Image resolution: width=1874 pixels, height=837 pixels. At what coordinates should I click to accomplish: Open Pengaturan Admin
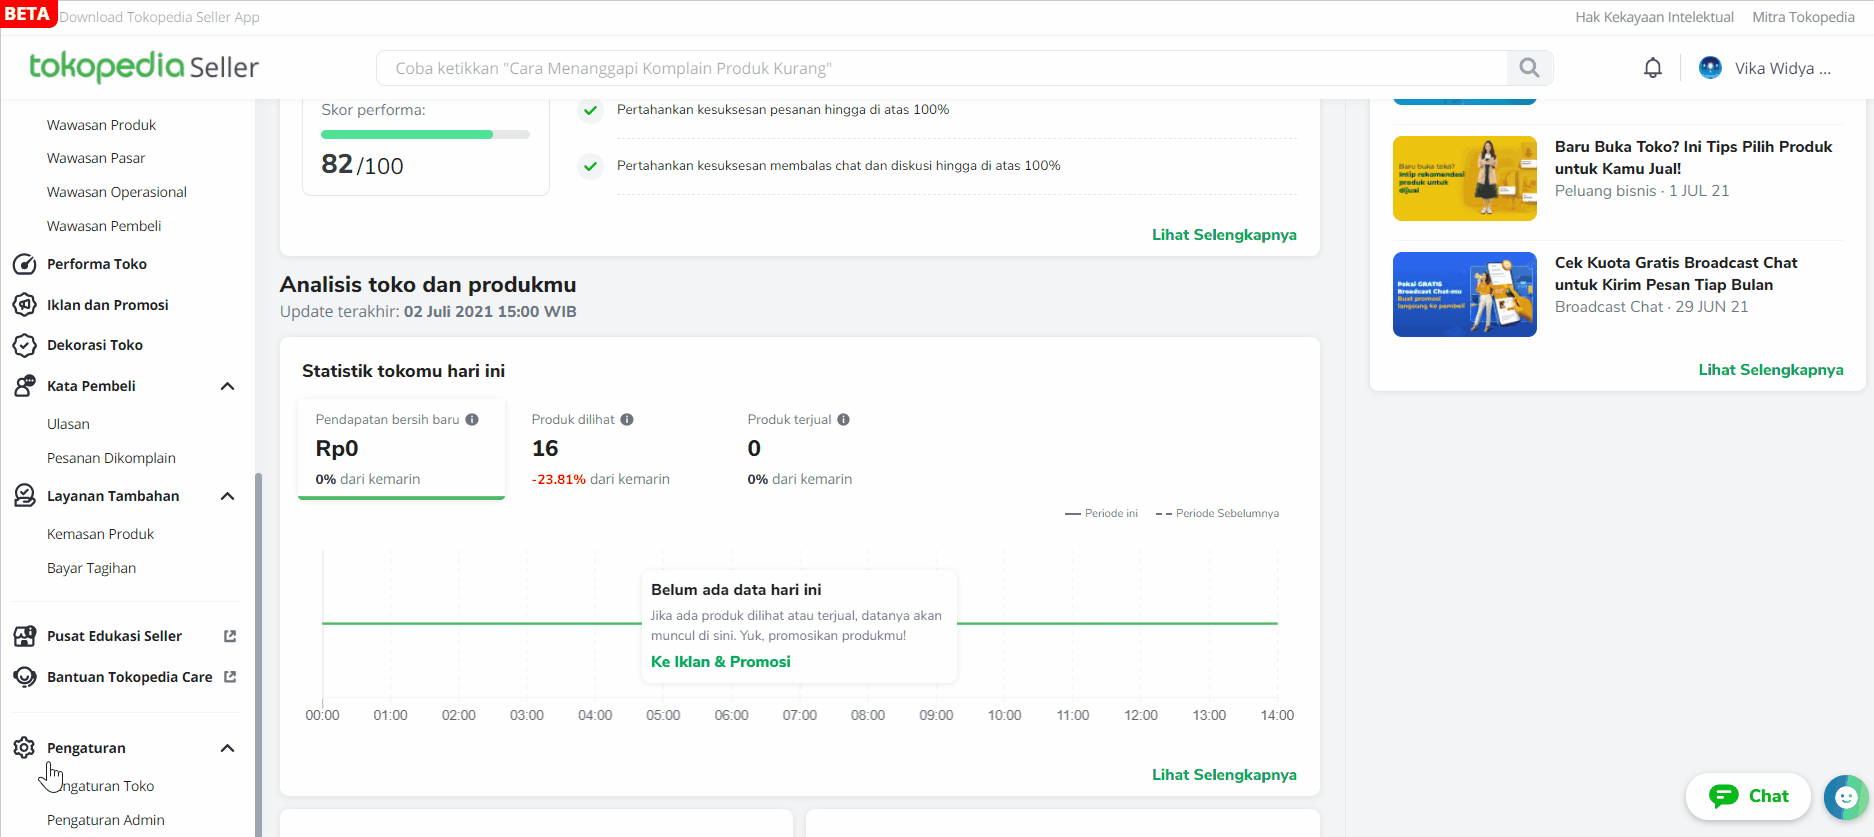coord(105,820)
